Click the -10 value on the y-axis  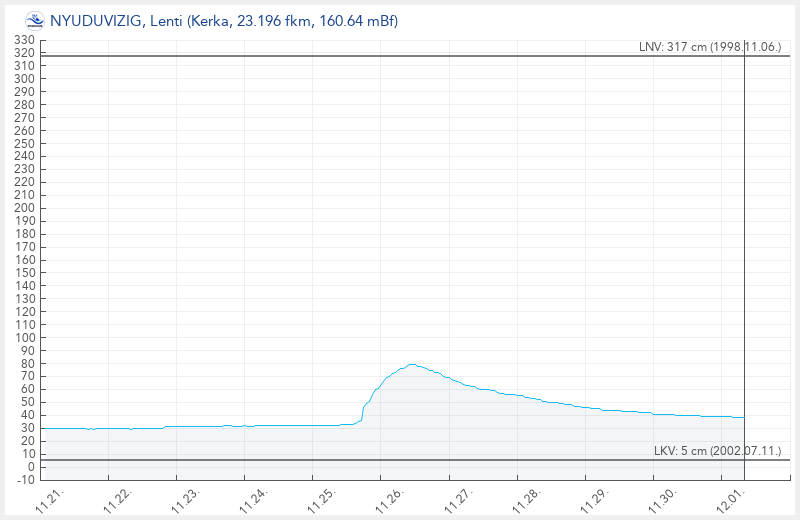point(25,480)
